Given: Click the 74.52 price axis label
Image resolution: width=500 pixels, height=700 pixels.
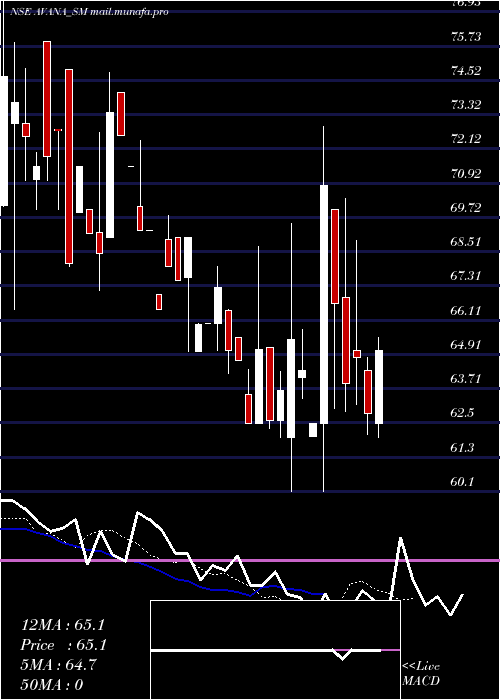Looking at the screenshot, I should tap(466, 71).
